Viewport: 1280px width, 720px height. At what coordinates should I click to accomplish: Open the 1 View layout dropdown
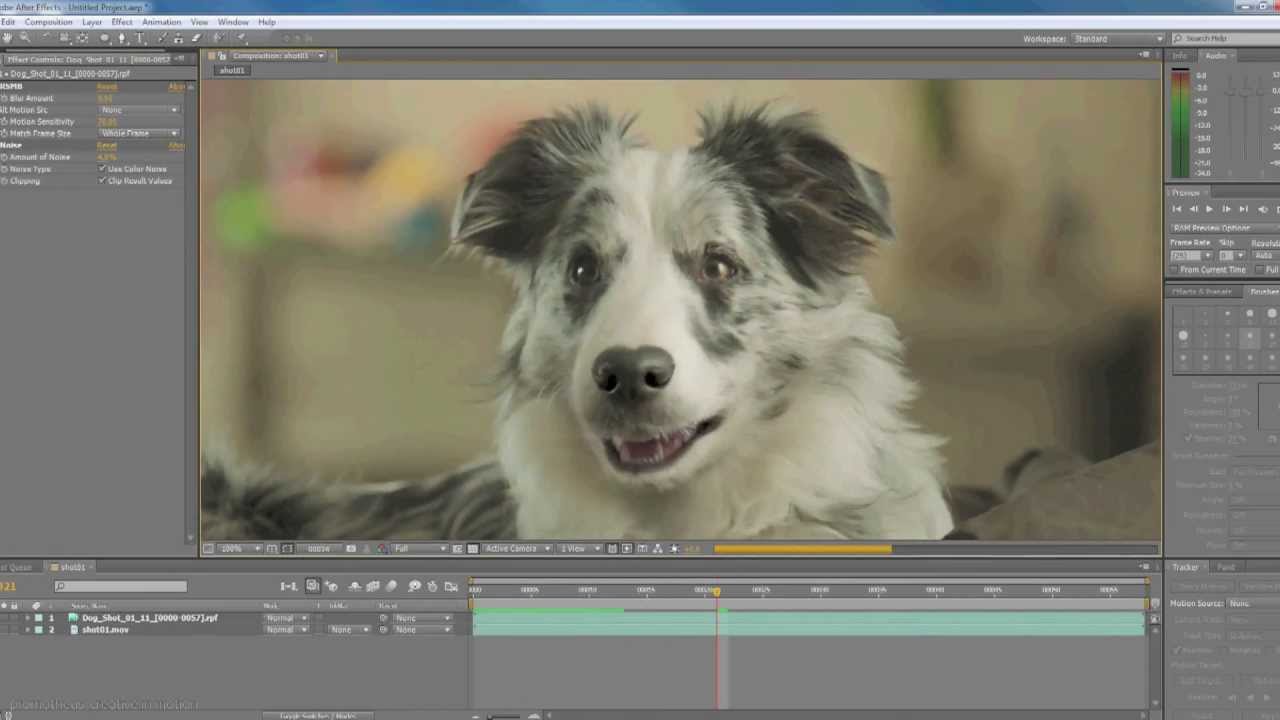pos(580,549)
